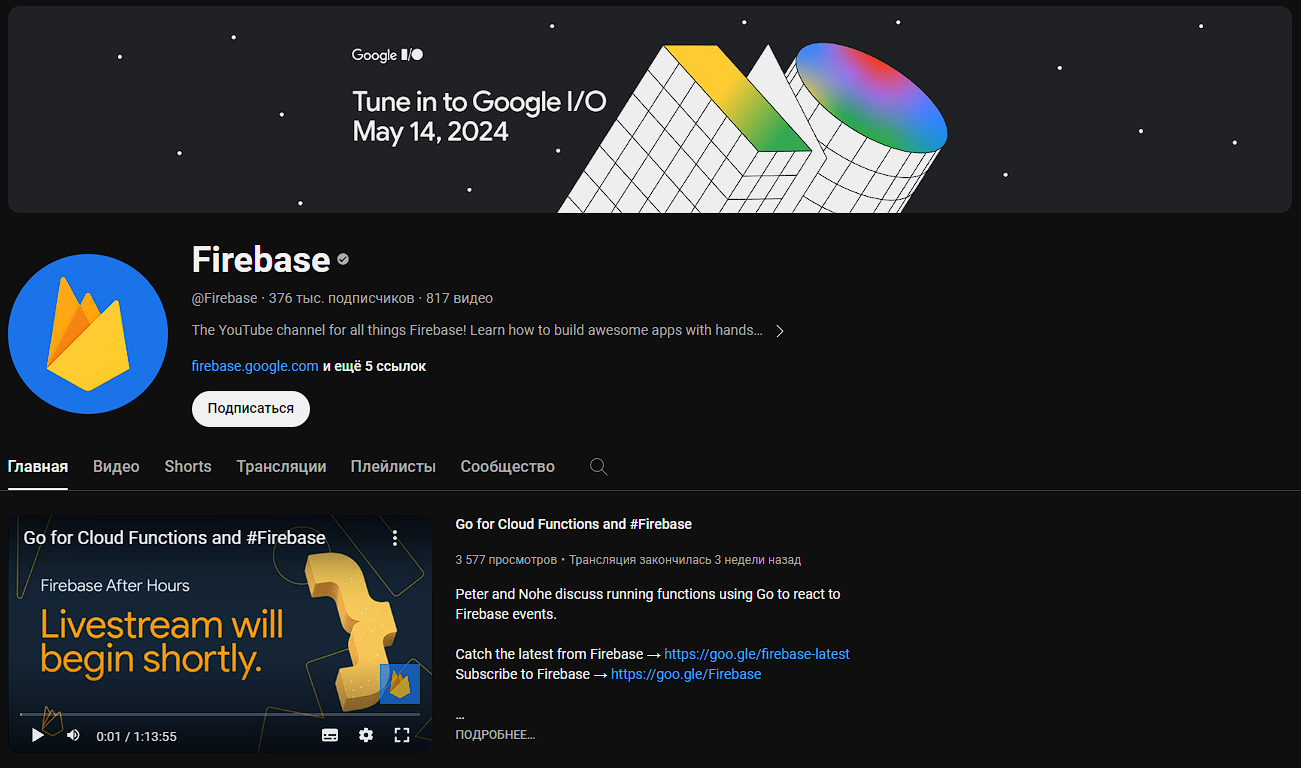Image resolution: width=1301 pixels, height=768 pixels.
Task: Switch to the Видео tab
Action: click(116, 466)
